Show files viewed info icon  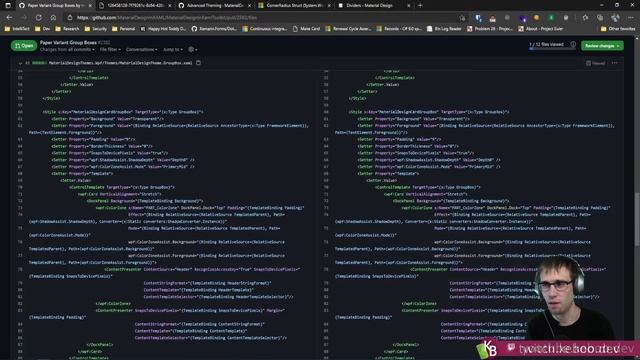[x=573, y=44]
